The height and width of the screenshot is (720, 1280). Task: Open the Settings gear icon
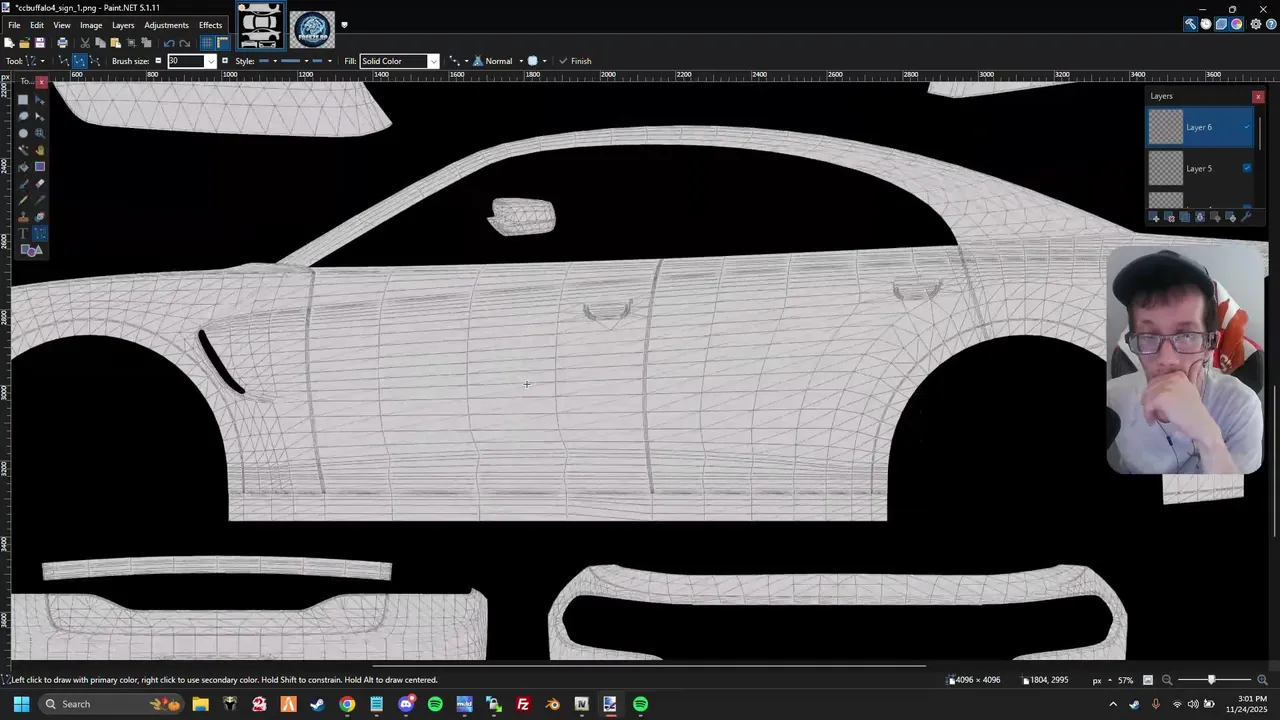pos(1256,25)
